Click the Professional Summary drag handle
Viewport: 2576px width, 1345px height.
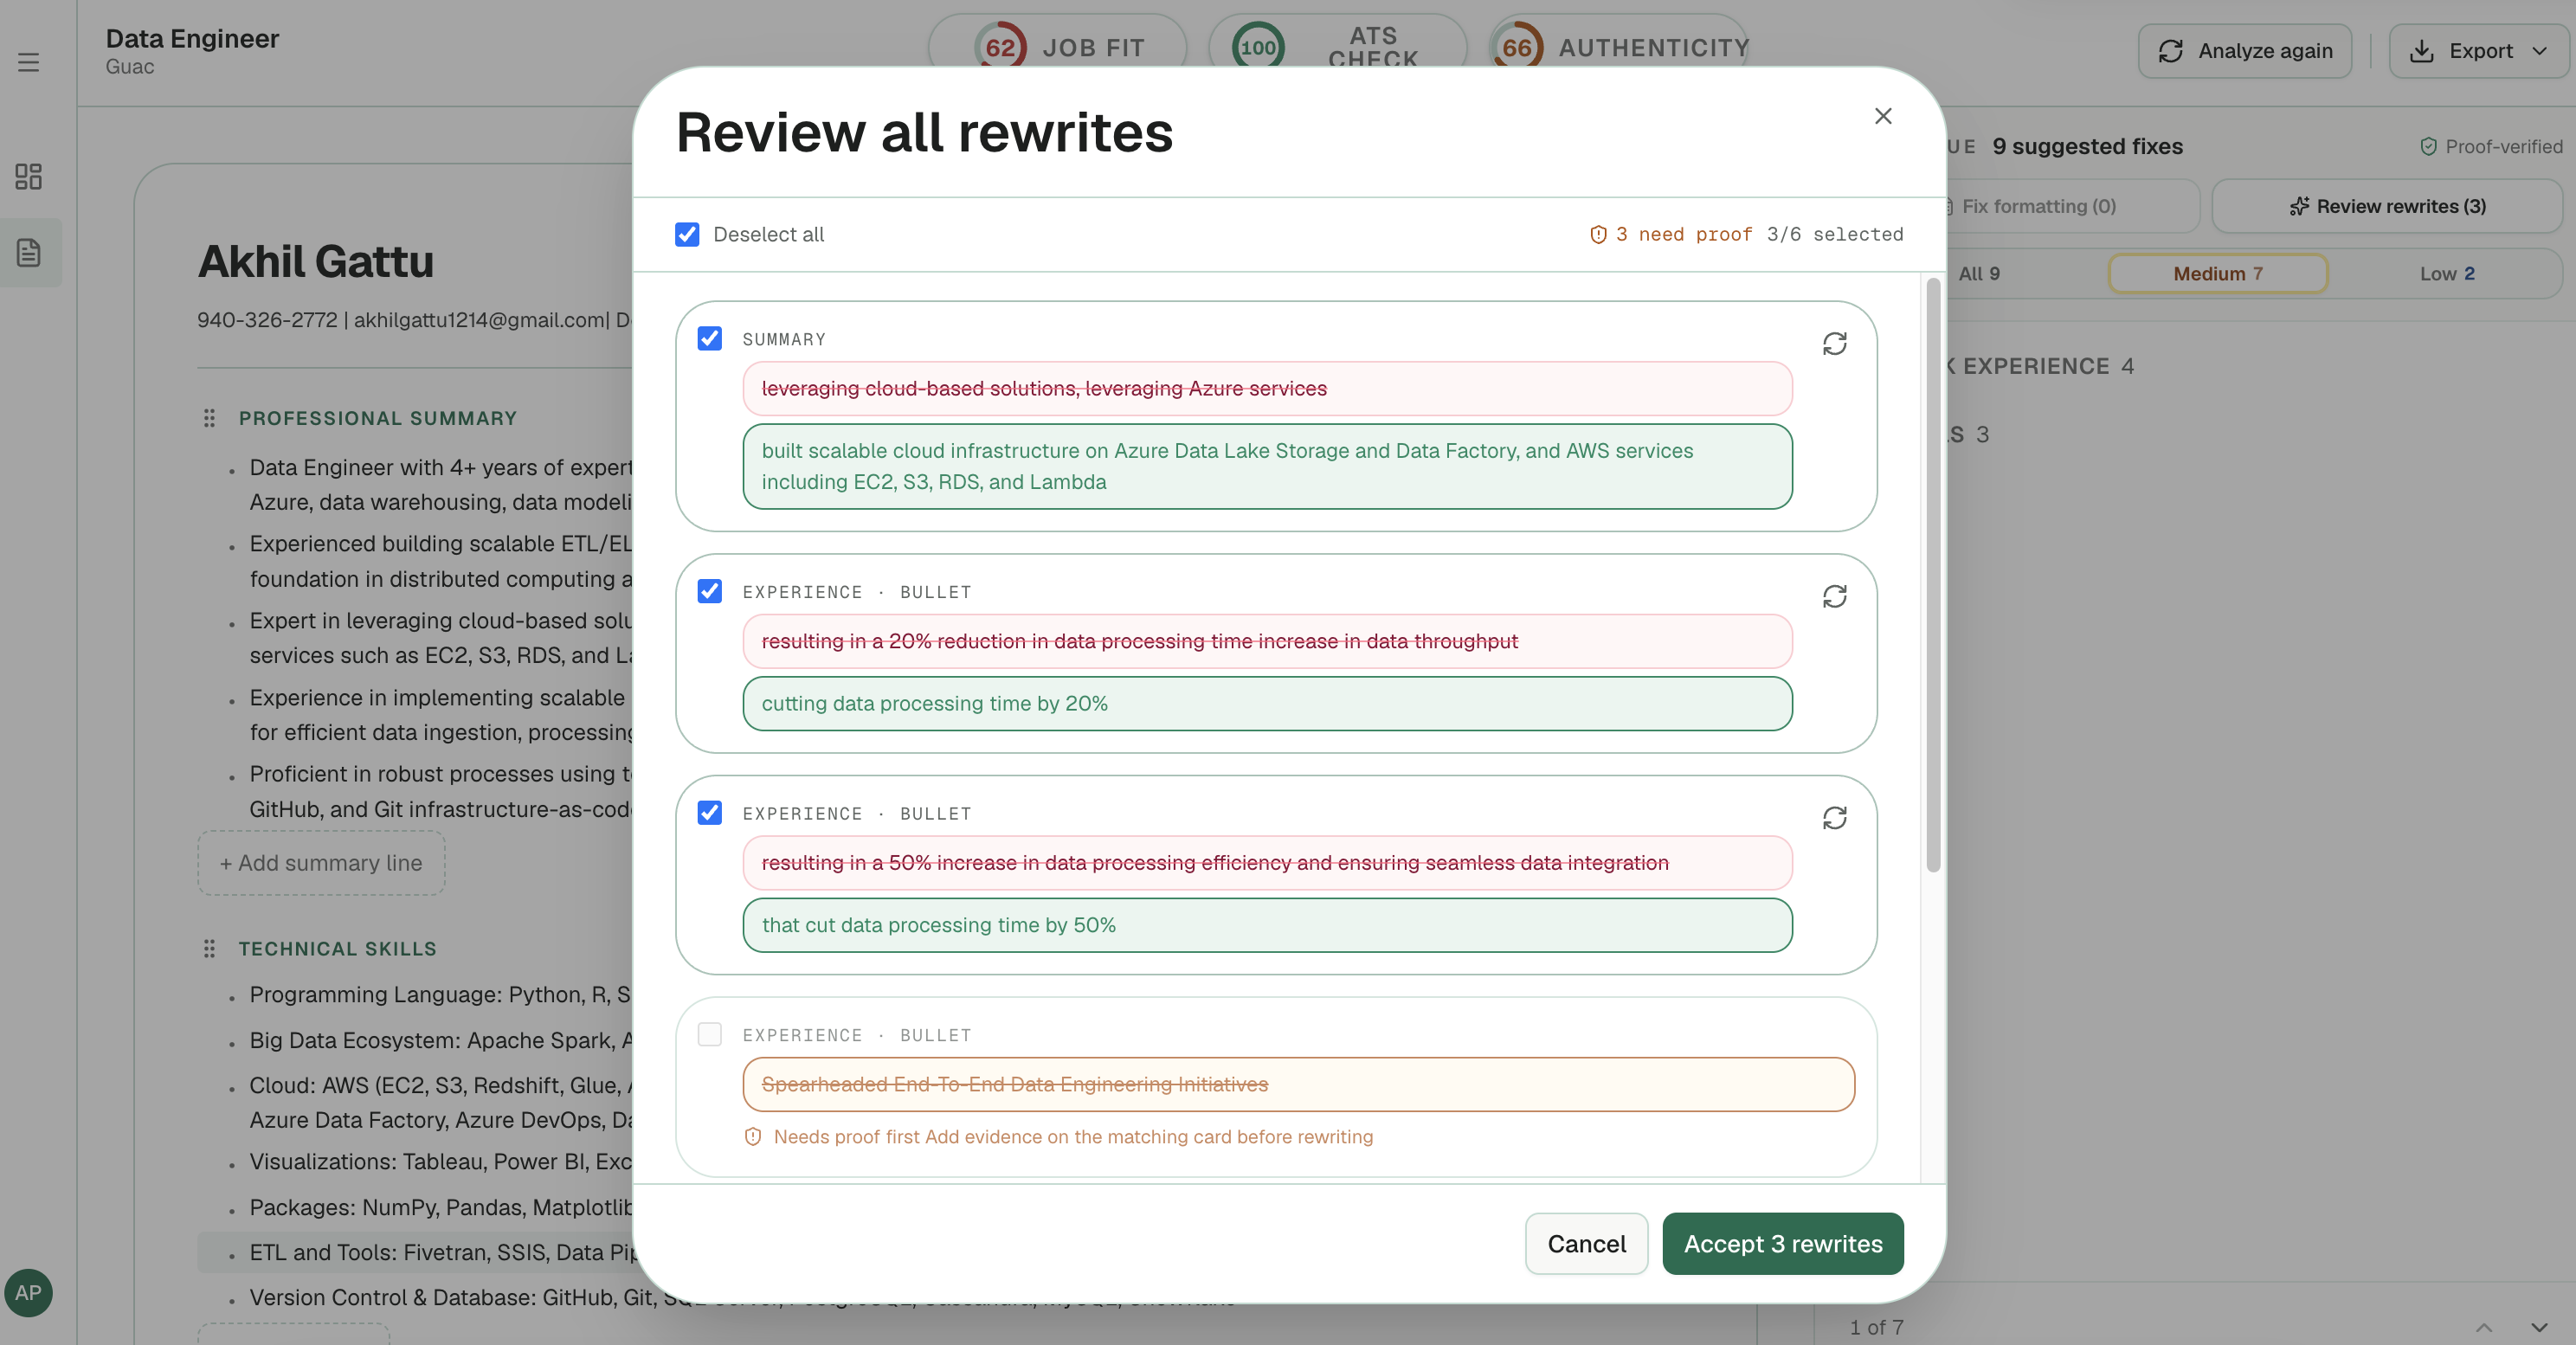coord(209,418)
